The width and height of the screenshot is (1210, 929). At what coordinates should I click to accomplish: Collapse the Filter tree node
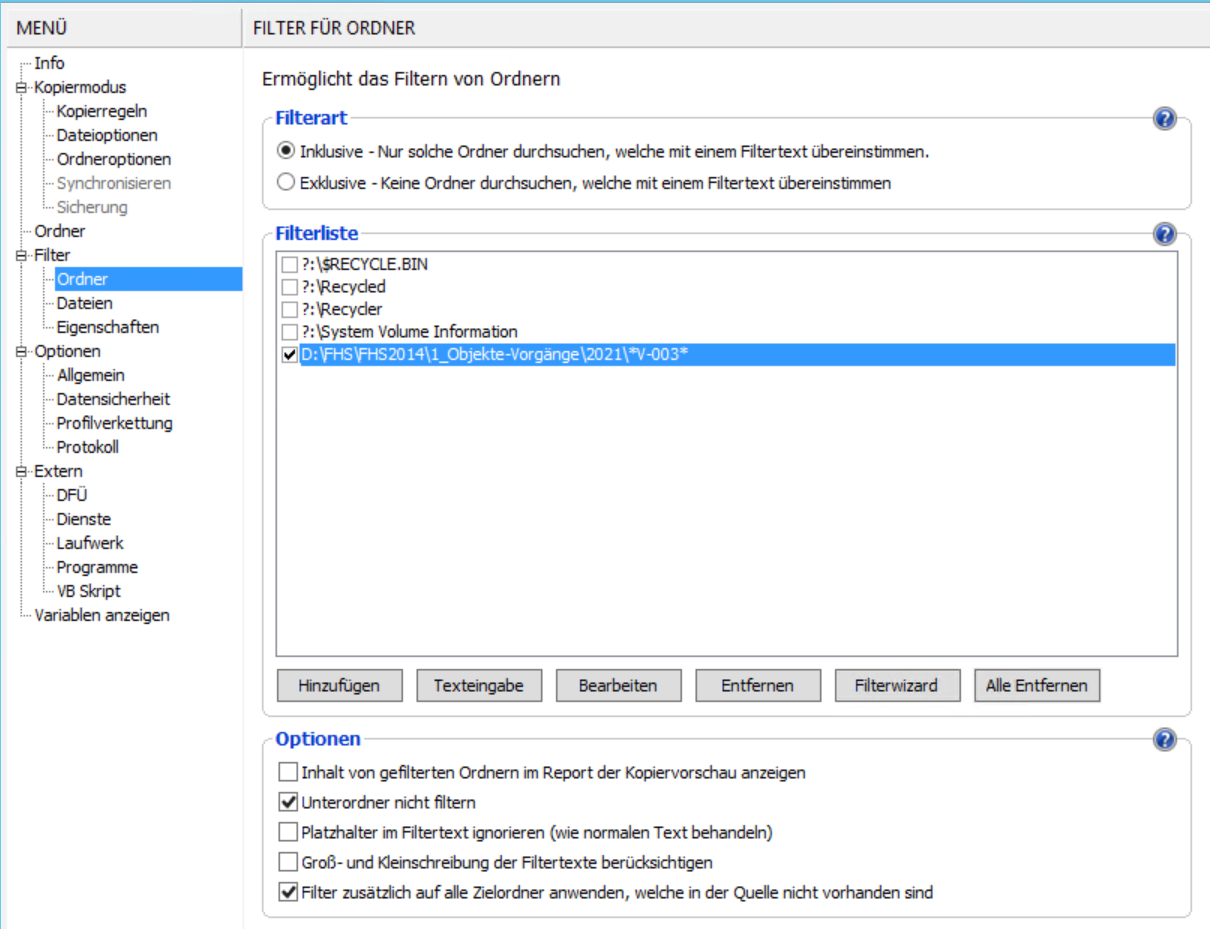(20, 256)
